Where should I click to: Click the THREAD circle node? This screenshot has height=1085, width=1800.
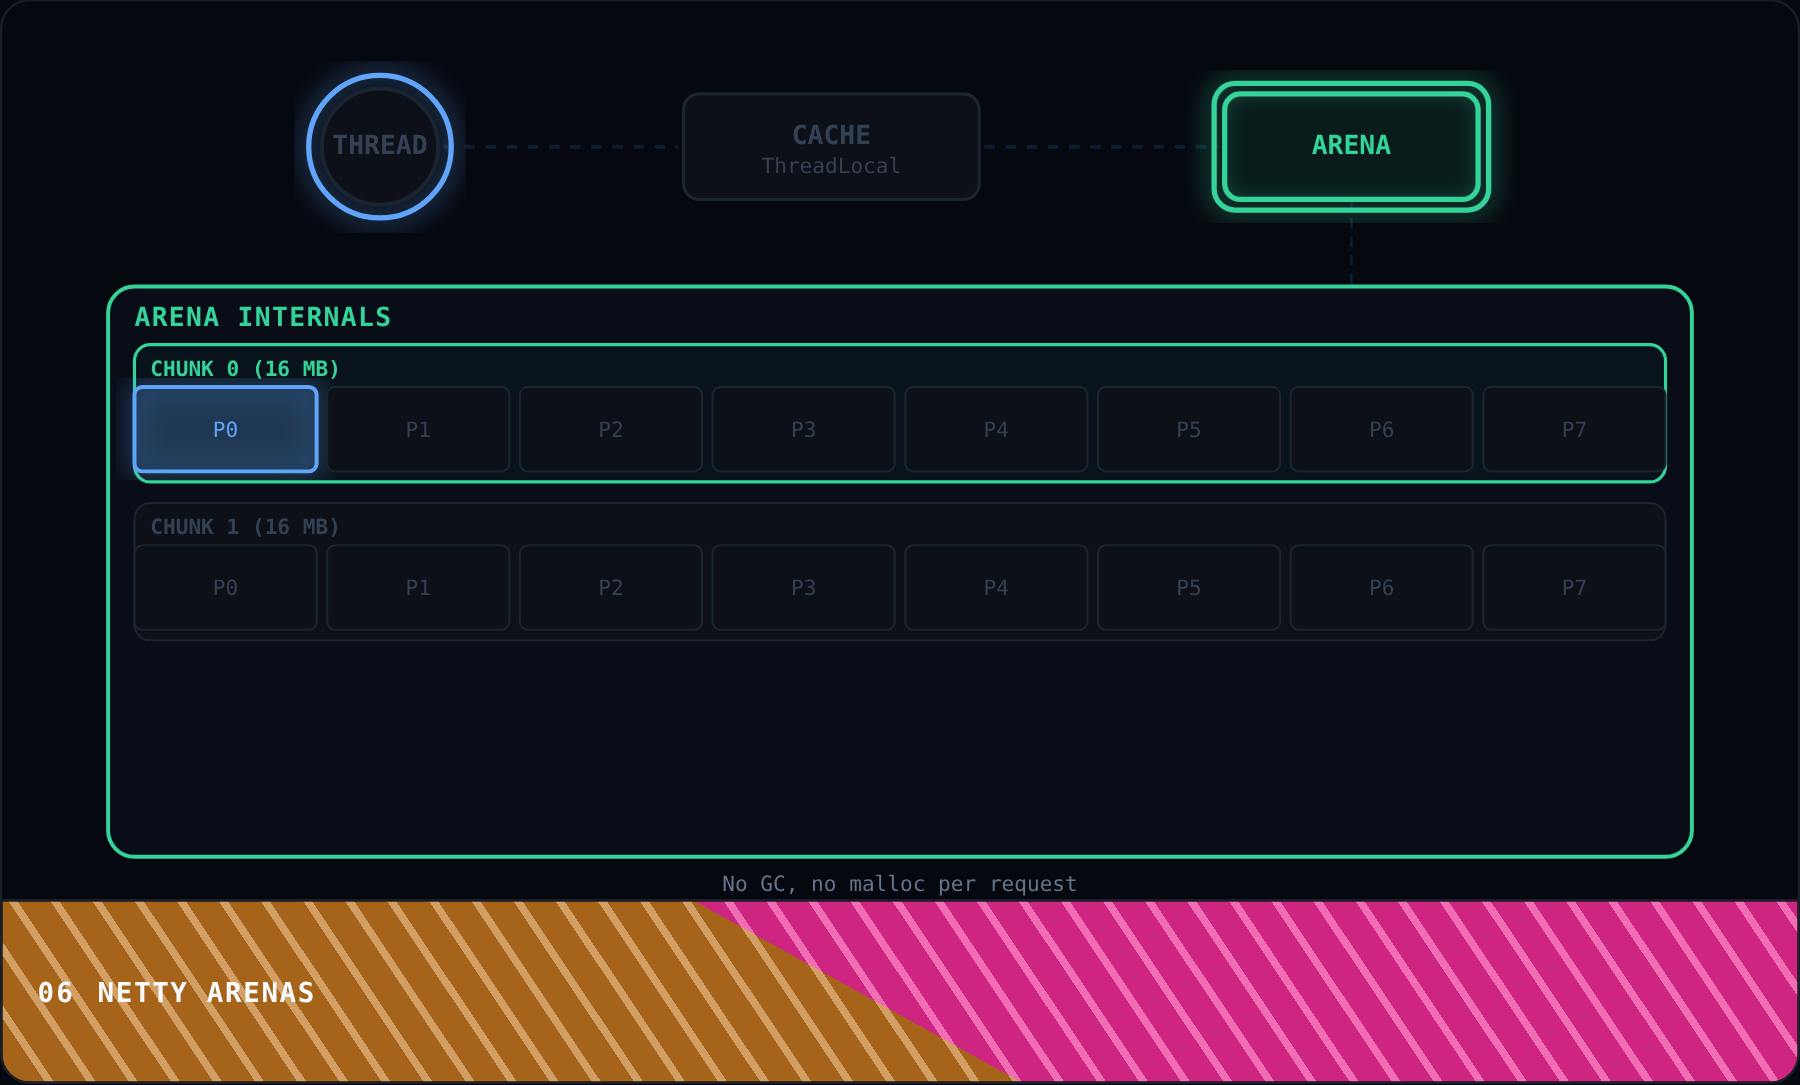380,146
